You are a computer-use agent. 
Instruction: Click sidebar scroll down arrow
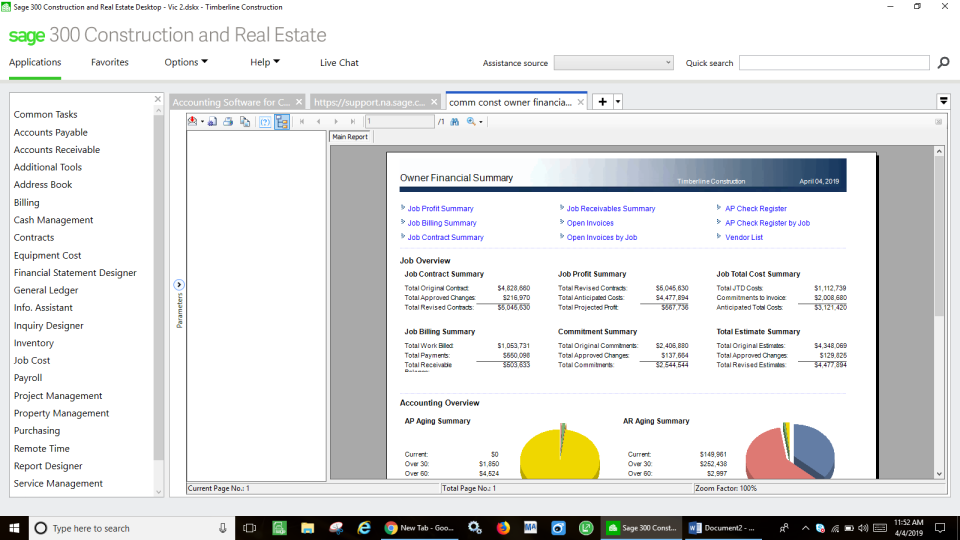[159, 492]
